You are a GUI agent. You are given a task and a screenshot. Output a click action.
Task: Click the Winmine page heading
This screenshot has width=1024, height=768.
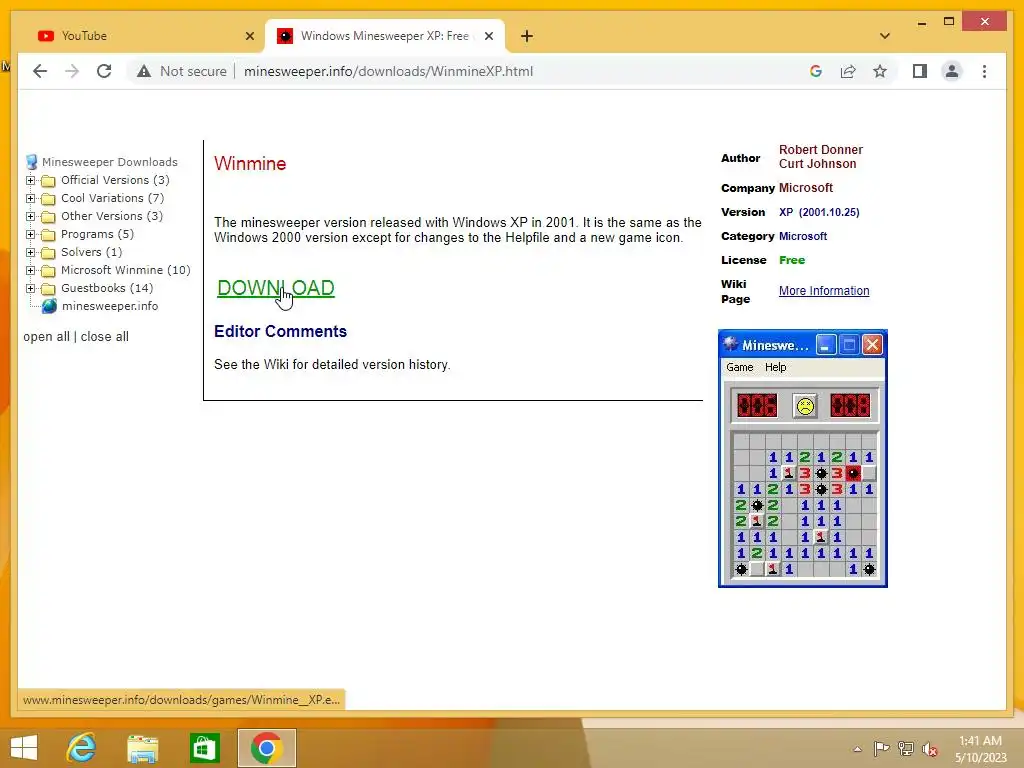pyautogui.click(x=250, y=163)
